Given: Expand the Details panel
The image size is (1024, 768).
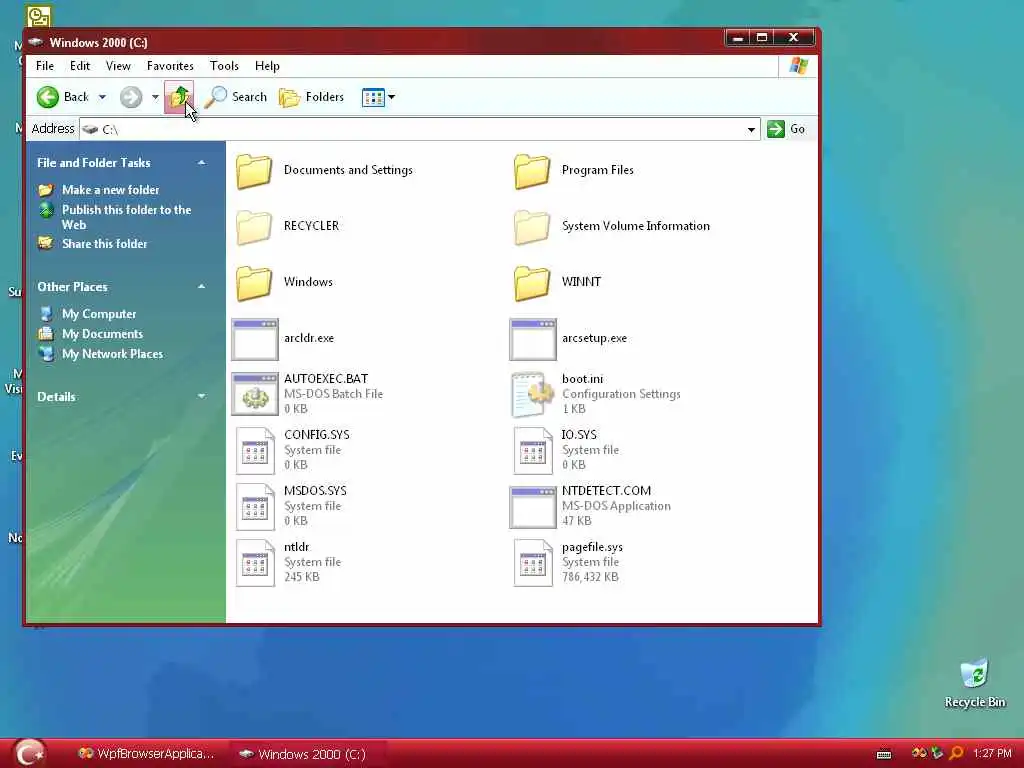Looking at the screenshot, I should pos(201,396).
